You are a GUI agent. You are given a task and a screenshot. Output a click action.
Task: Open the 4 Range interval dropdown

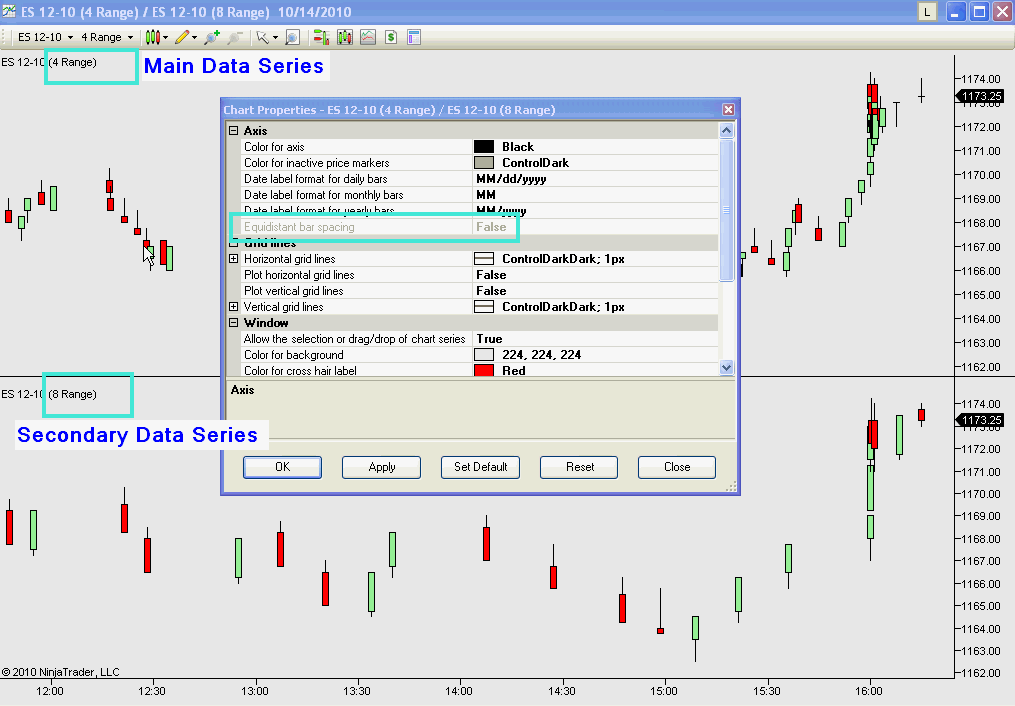pyautogui.click(x=107, y=37)
